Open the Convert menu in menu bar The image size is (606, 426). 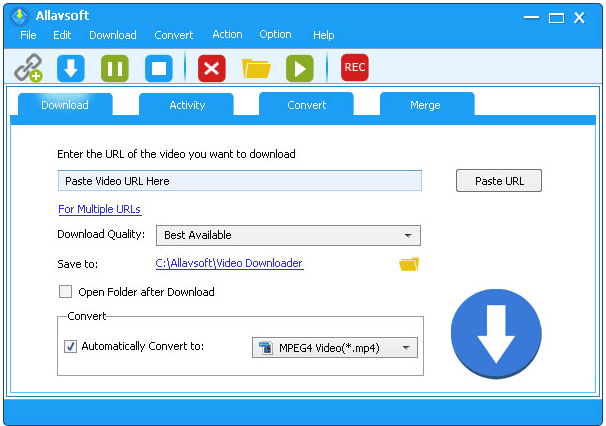click(x=174, y=35)
